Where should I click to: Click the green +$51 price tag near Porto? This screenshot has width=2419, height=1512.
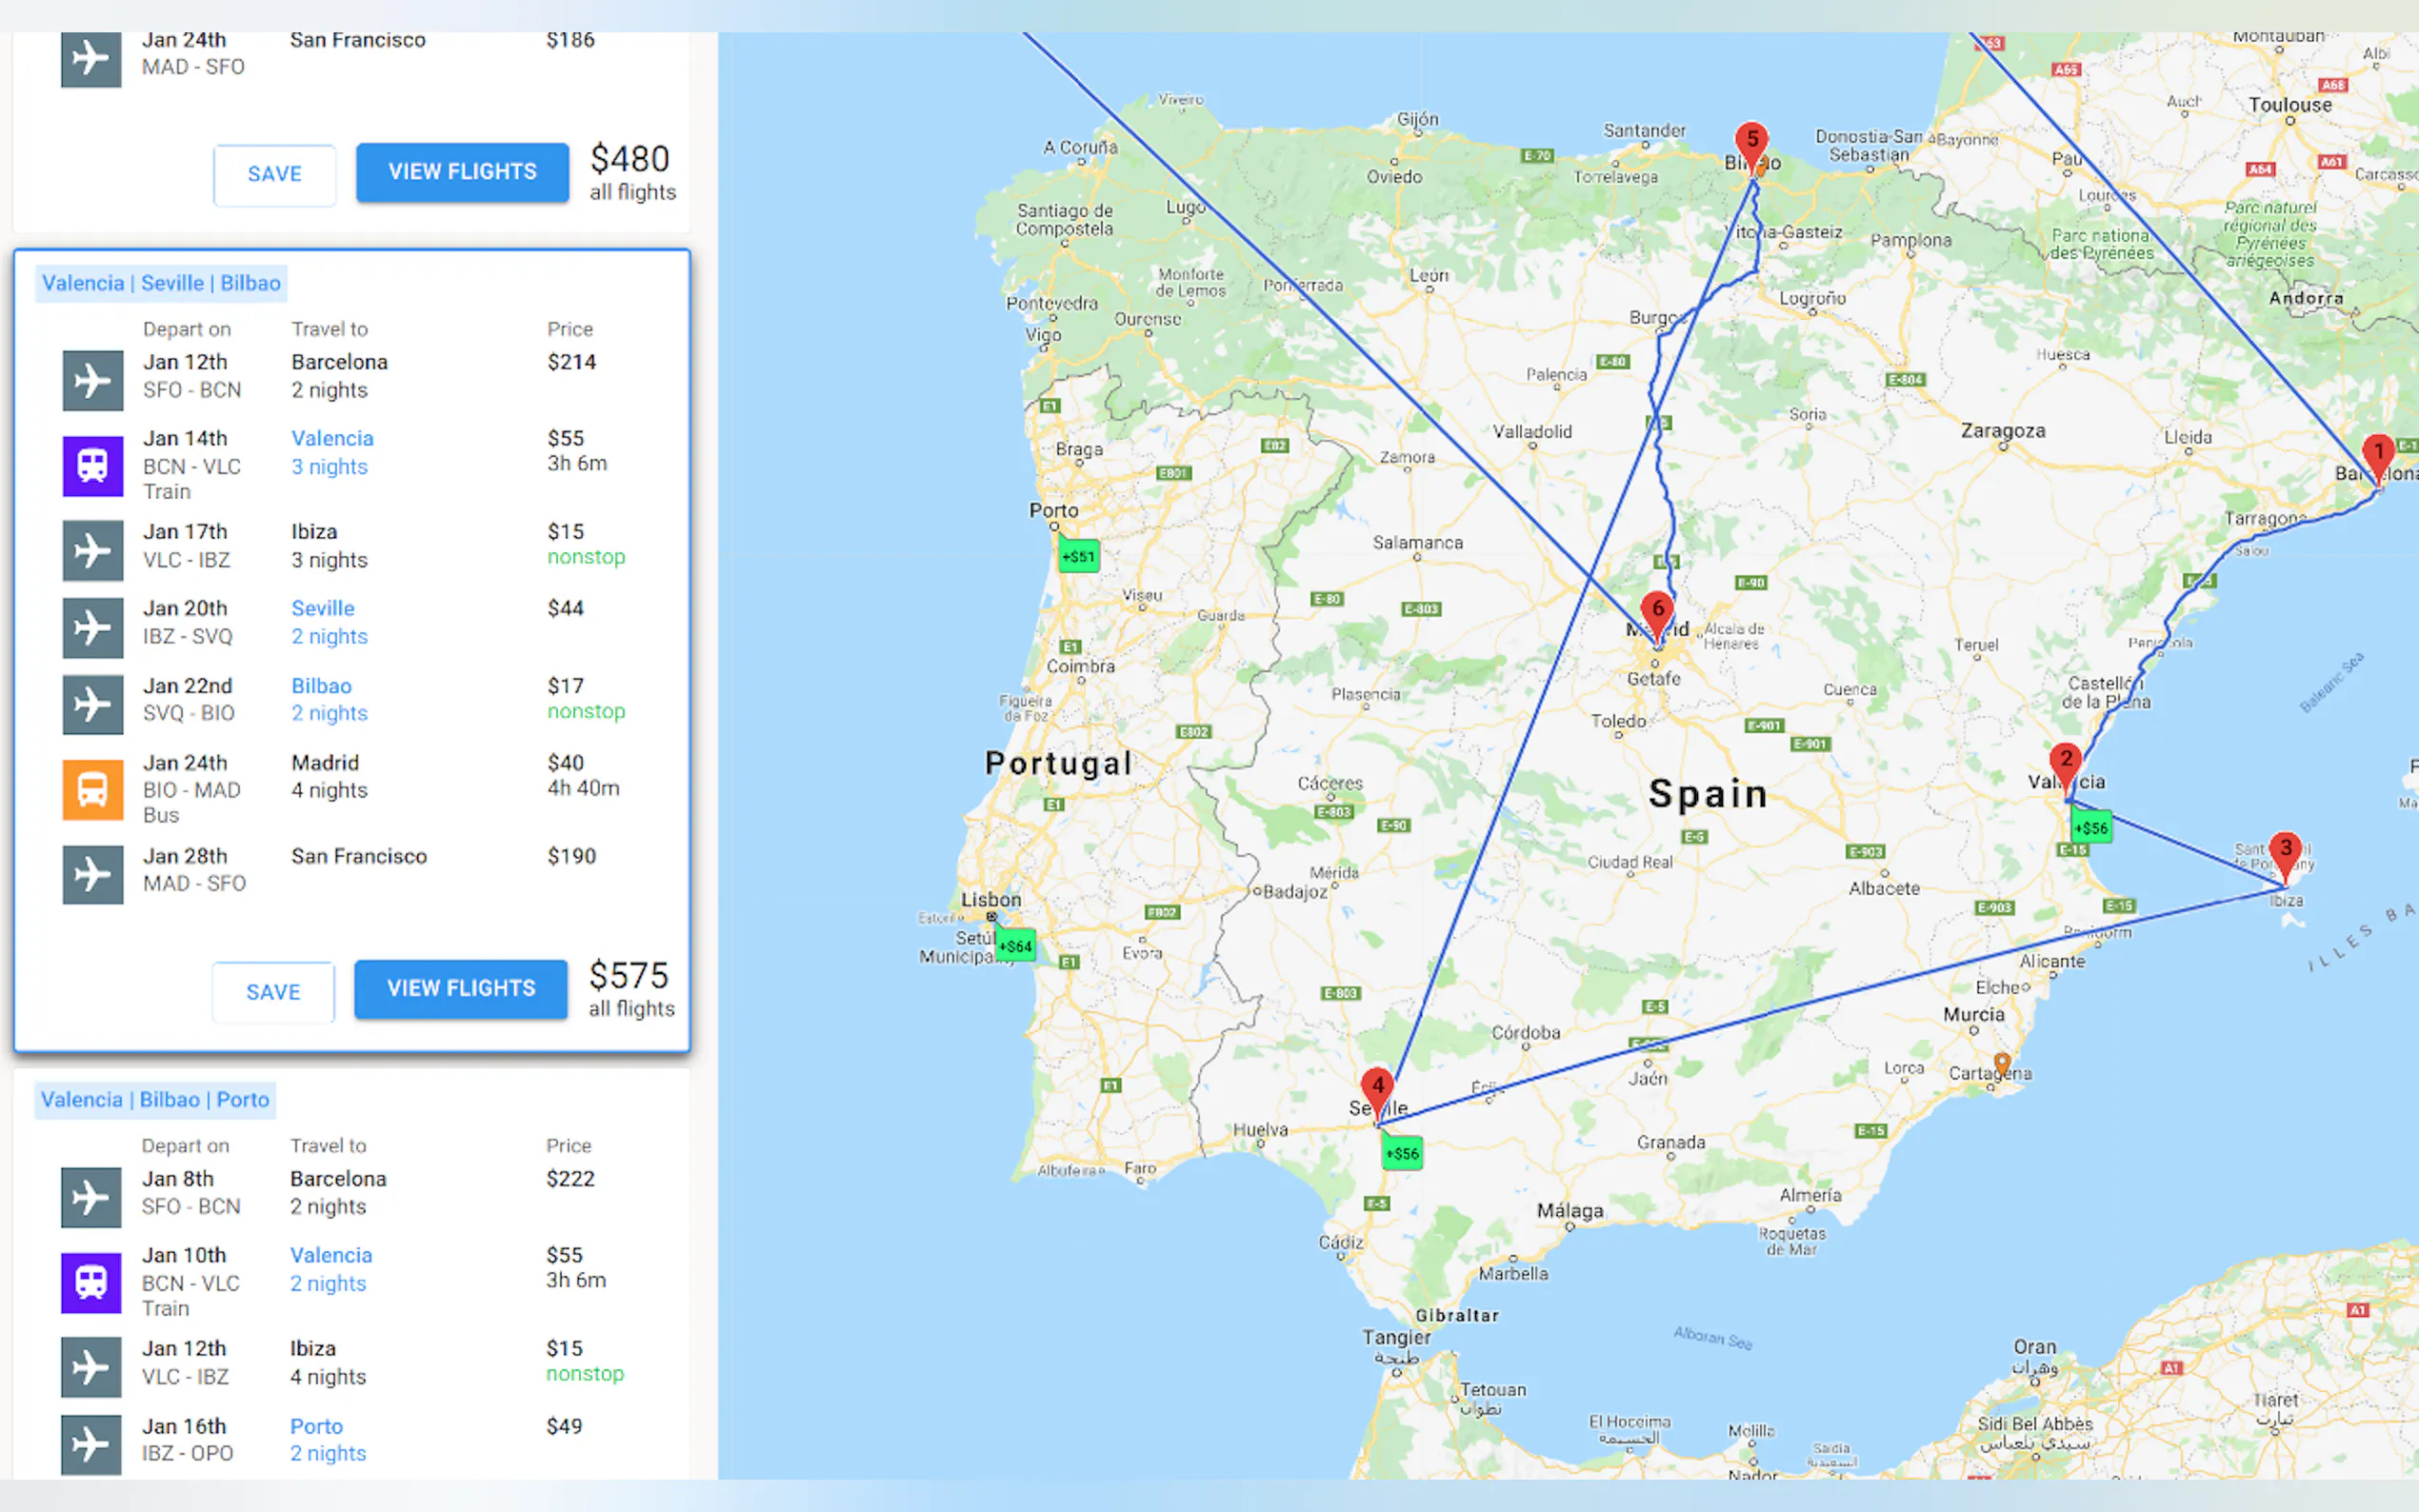pos(1078,556)
